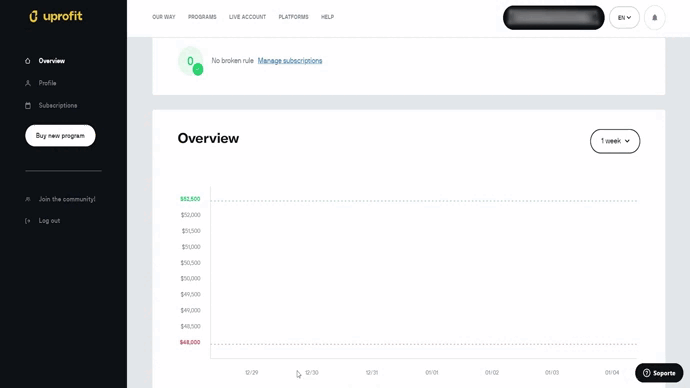The image size is (690, 388).
Task: Click the blurred account button in header
Action: (554, 18)
